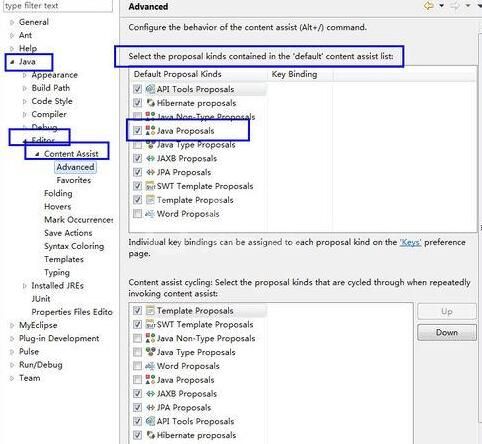Click Default Proposal Kinds column header
This screenshot has width=482, height=444.
point(199,74)
